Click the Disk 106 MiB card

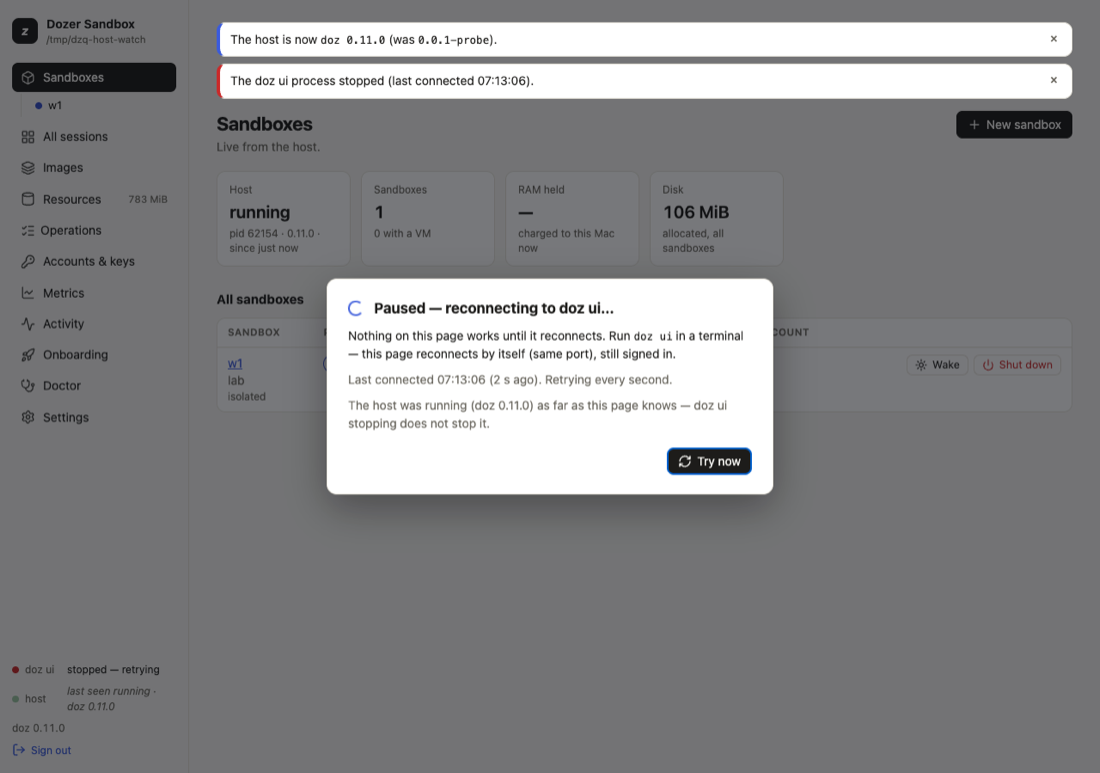(716, 219)
